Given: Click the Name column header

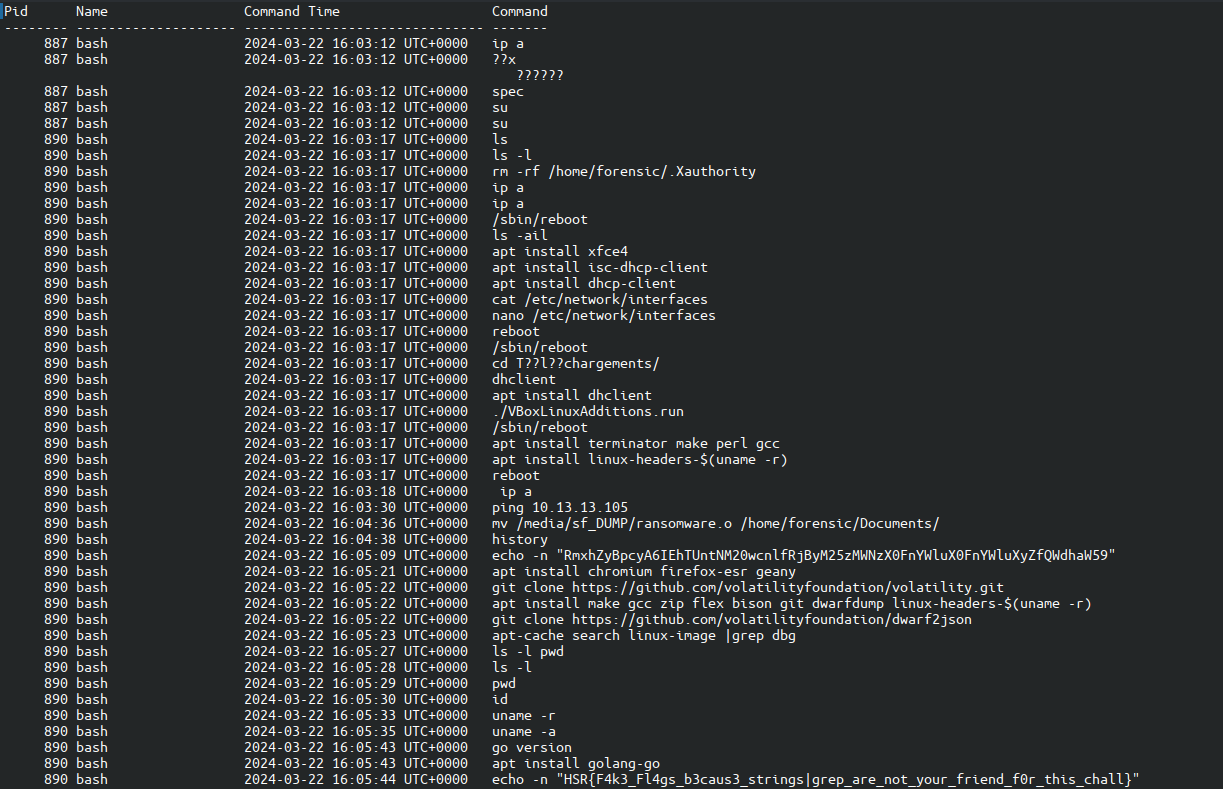Looking at the screenshot, I should pyautogui.click(x=92, y=11).
